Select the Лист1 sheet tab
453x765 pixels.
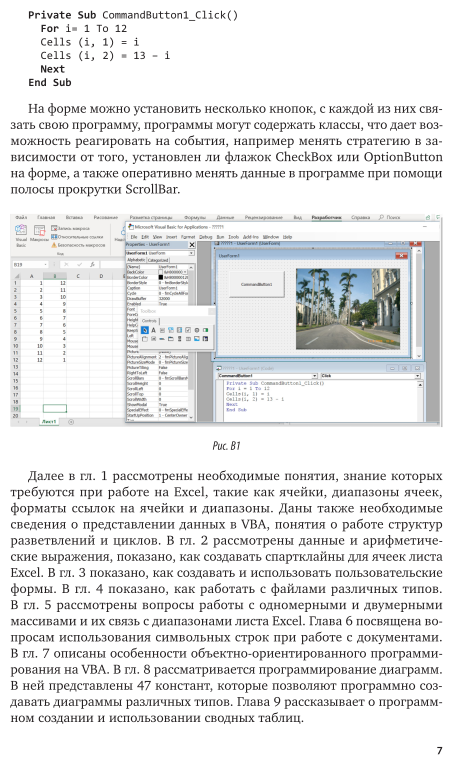point(49,422)
